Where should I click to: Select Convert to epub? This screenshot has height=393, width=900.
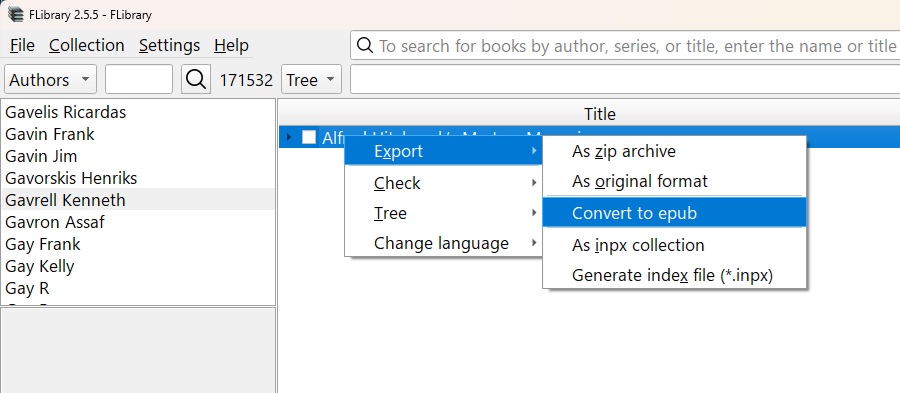[674, 213]
